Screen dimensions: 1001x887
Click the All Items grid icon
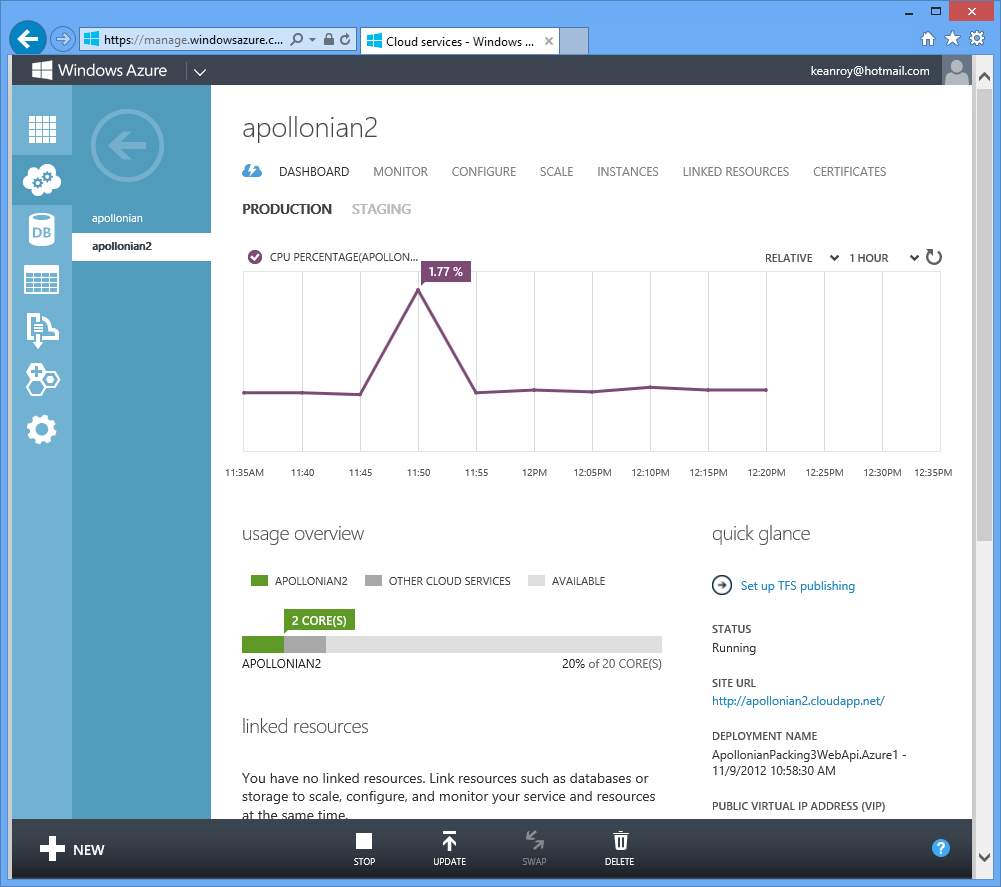(x=42, y=129)
